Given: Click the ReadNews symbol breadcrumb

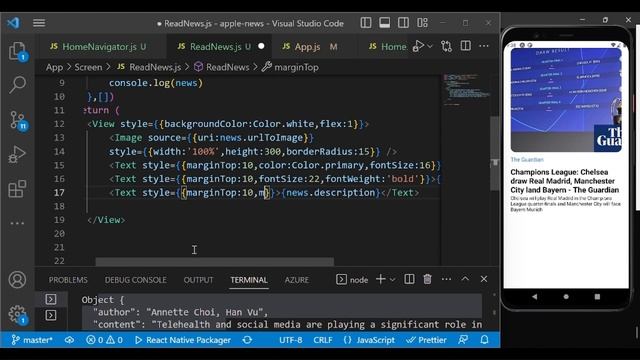Looking at the screenshot, I should pyautogui.click(x=221, y=67).
